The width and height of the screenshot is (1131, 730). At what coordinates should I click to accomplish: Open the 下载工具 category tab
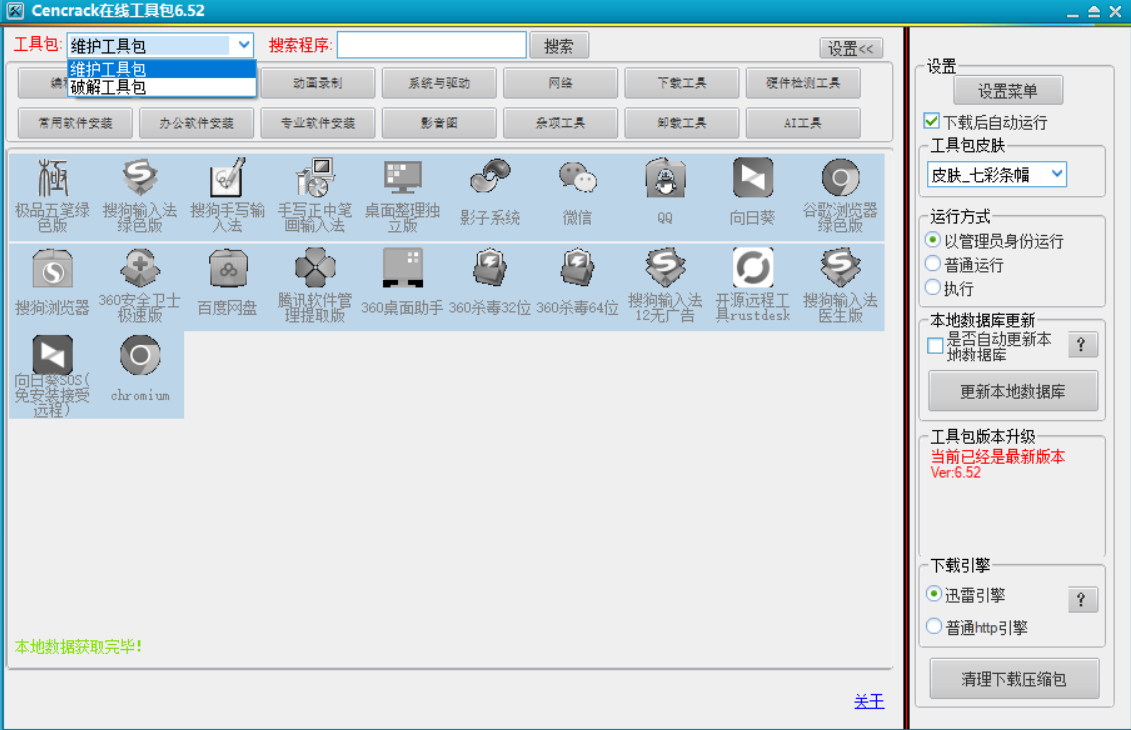coord(682,83)
